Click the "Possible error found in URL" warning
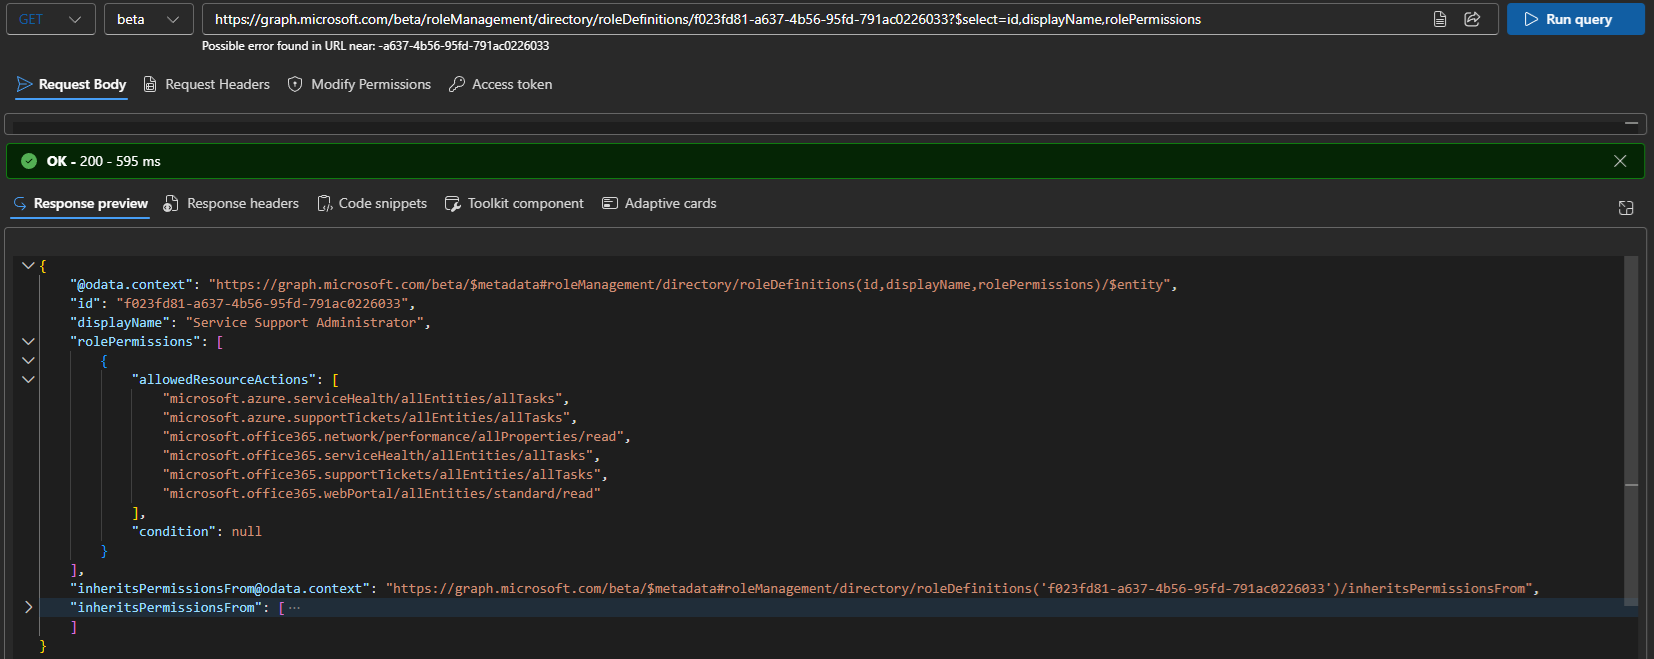 pyautogui.click(x=375, y=46)
